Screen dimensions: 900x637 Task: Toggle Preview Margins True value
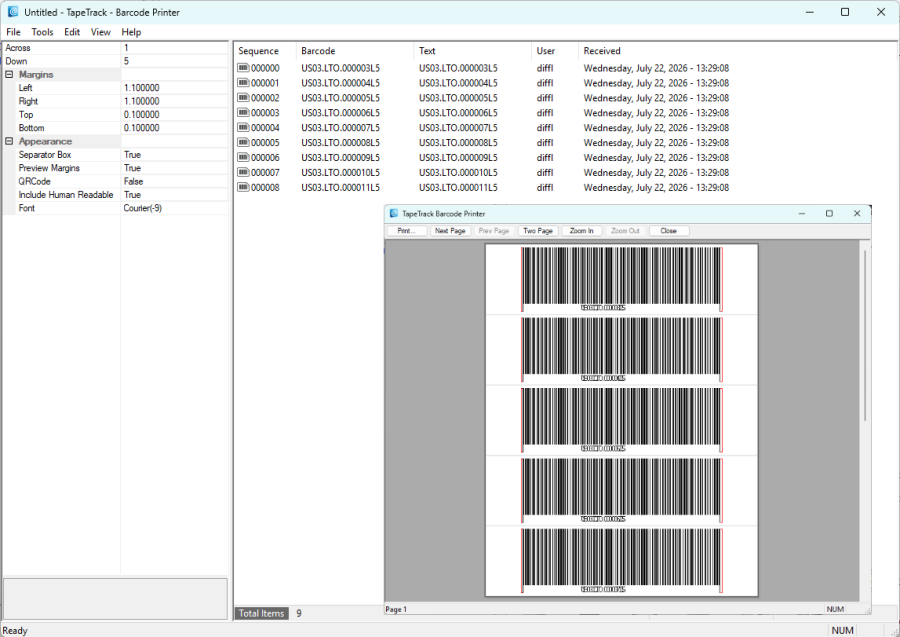point(174,168)
